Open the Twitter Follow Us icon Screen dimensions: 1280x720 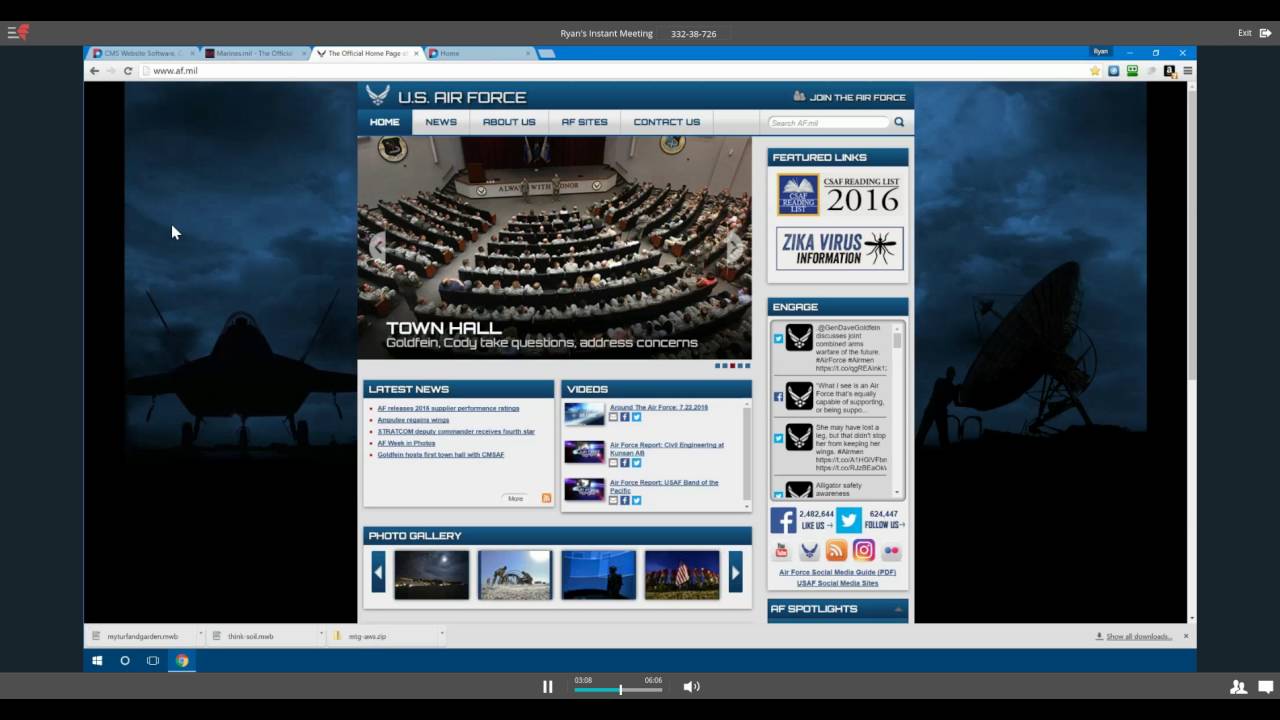pyautogui.click(x=849, y=520)
